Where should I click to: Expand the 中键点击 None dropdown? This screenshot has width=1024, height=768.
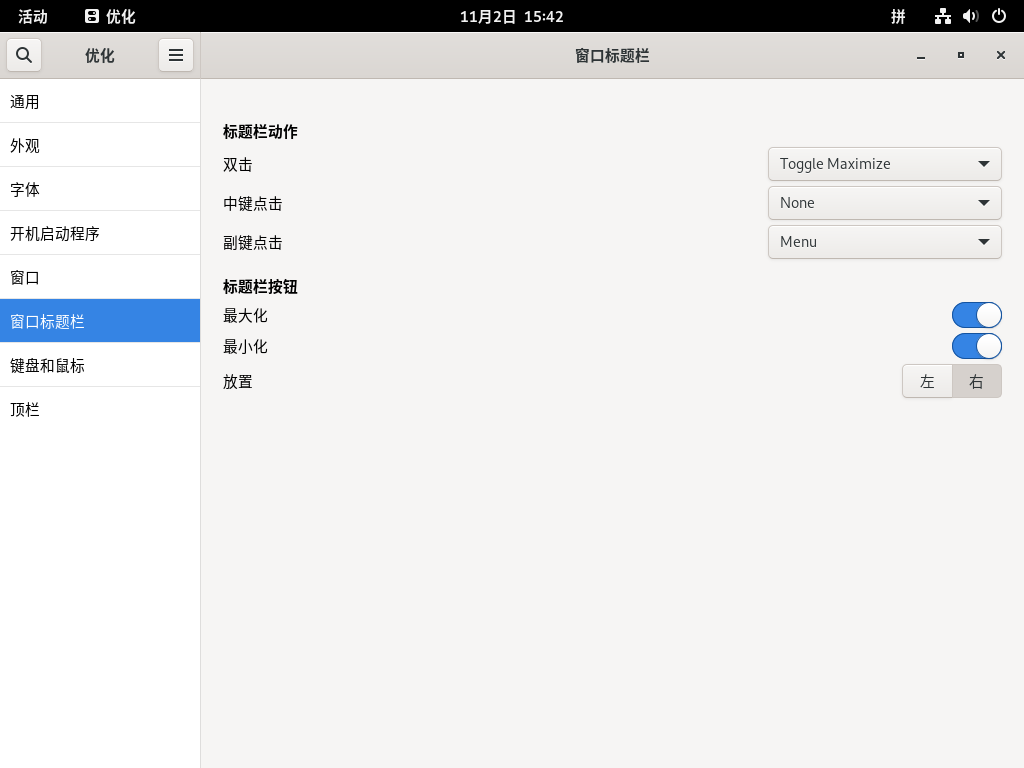click(x=884, y=203)
